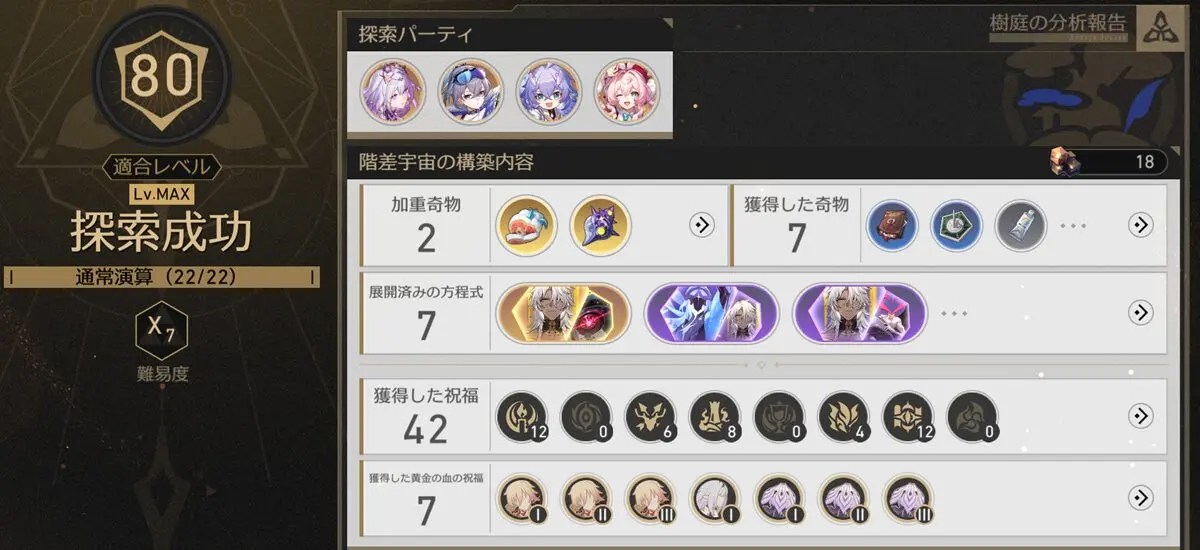Select the first gold equation card

tap(564, 314)
